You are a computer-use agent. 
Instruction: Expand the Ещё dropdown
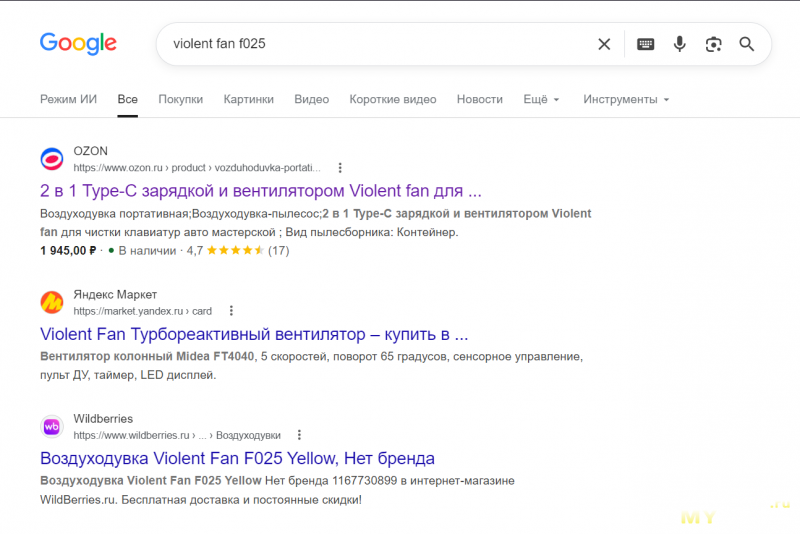541,99
